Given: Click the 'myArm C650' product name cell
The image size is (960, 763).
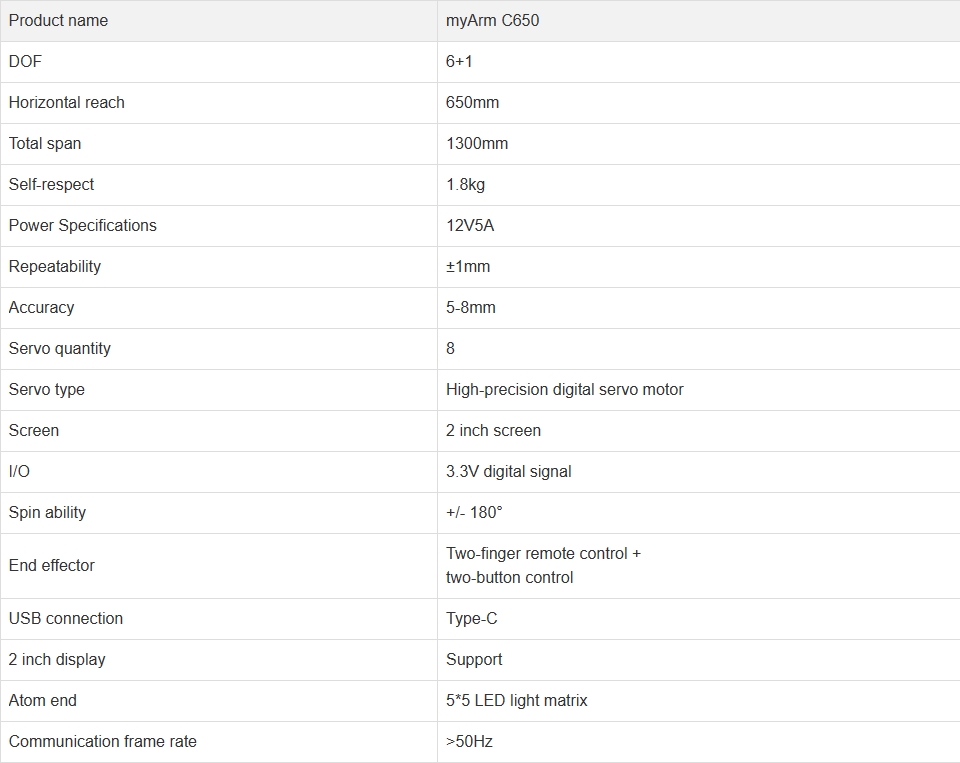Looking at the screenshot, I should (699, 21).
